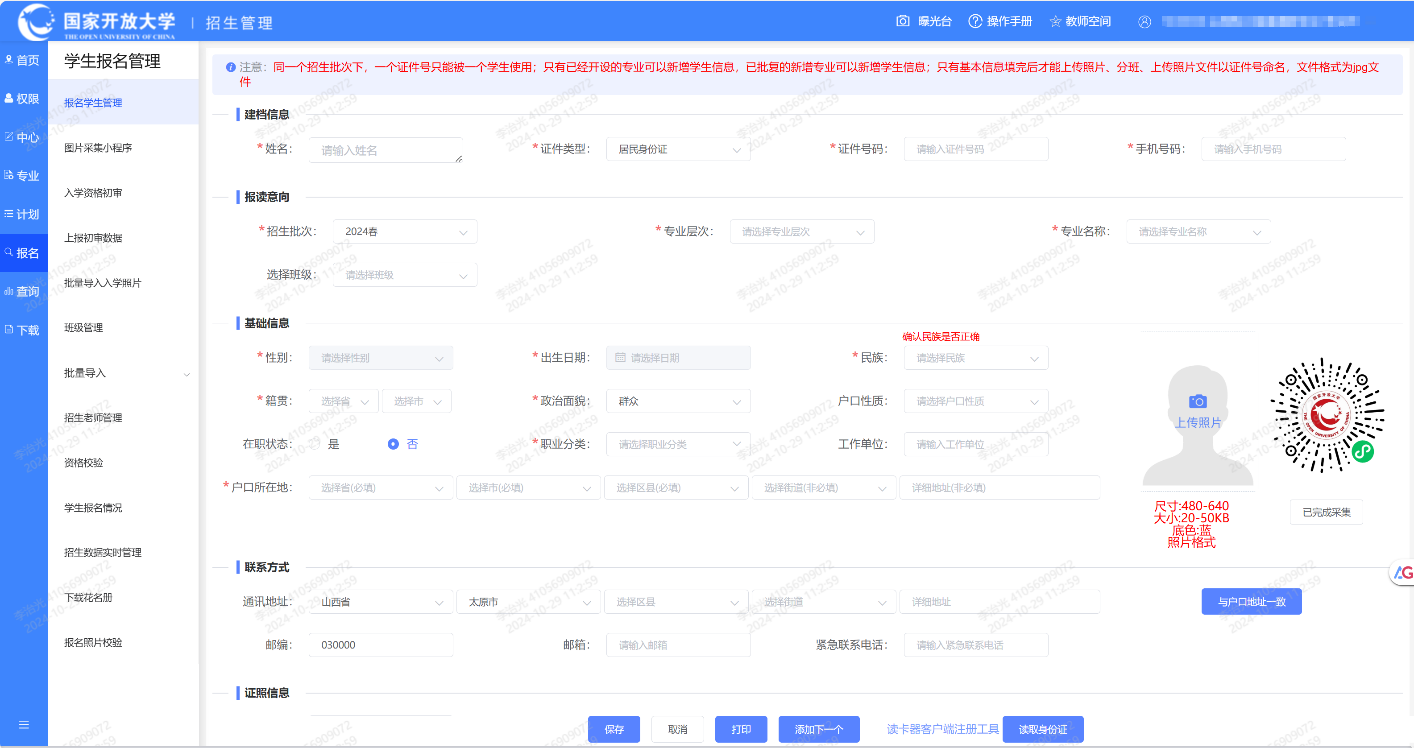The height and width of the screenshot is (748, 1414).
Task: Click the upload photo camera icon
Action: coord(1198,401)
